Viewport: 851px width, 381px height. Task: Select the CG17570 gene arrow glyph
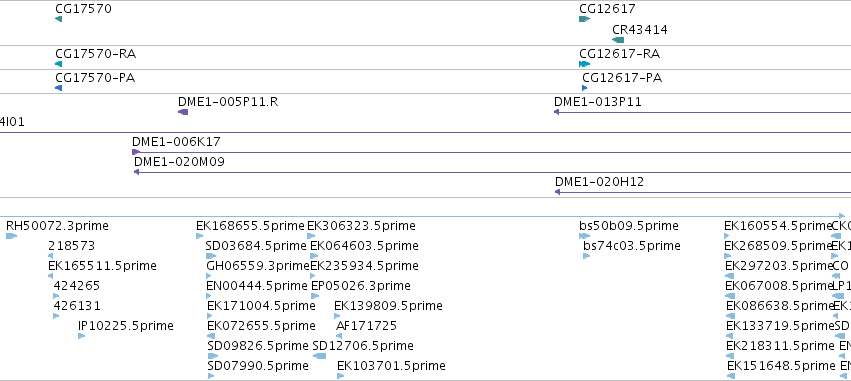click(x=59, y=19)
